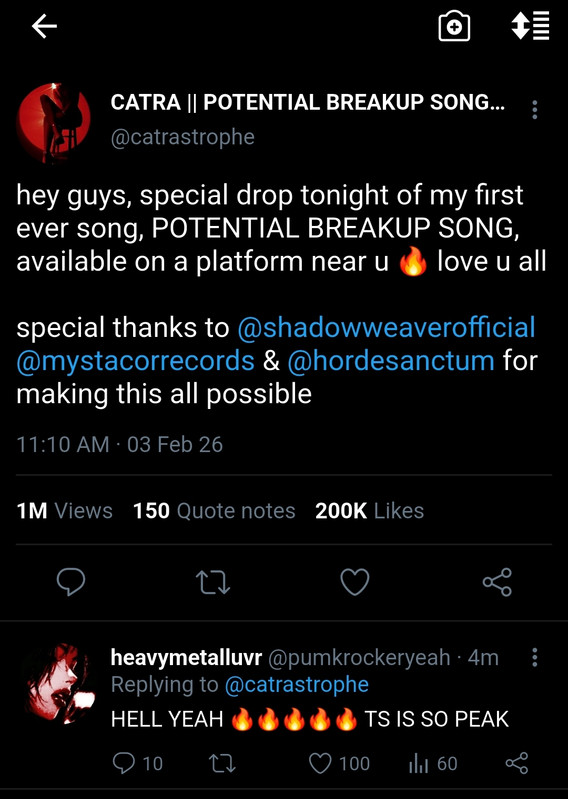The image size is (568, 799).
Task: View the 150 Quote notes
Action: 214,511
